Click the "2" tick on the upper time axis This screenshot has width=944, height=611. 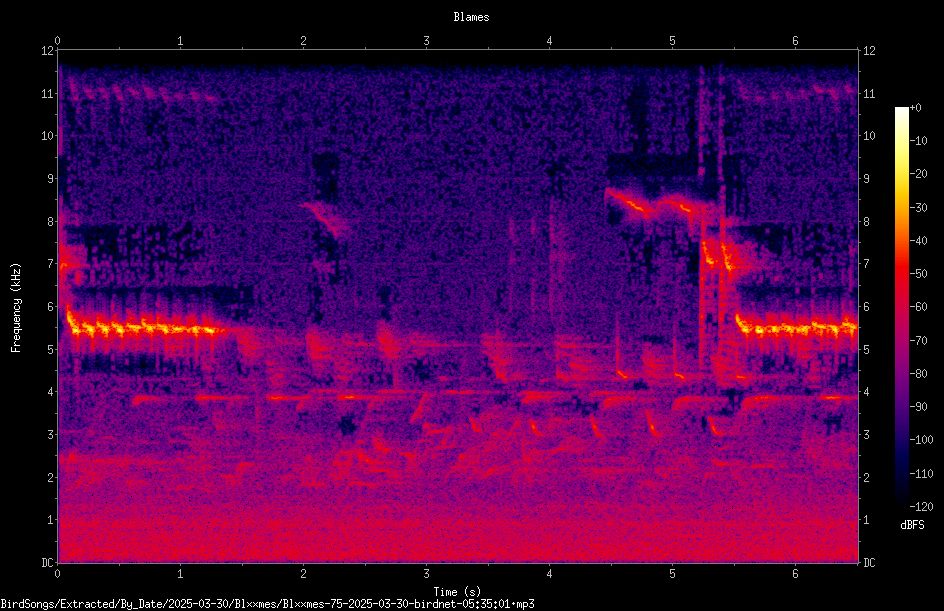[303, 40]
